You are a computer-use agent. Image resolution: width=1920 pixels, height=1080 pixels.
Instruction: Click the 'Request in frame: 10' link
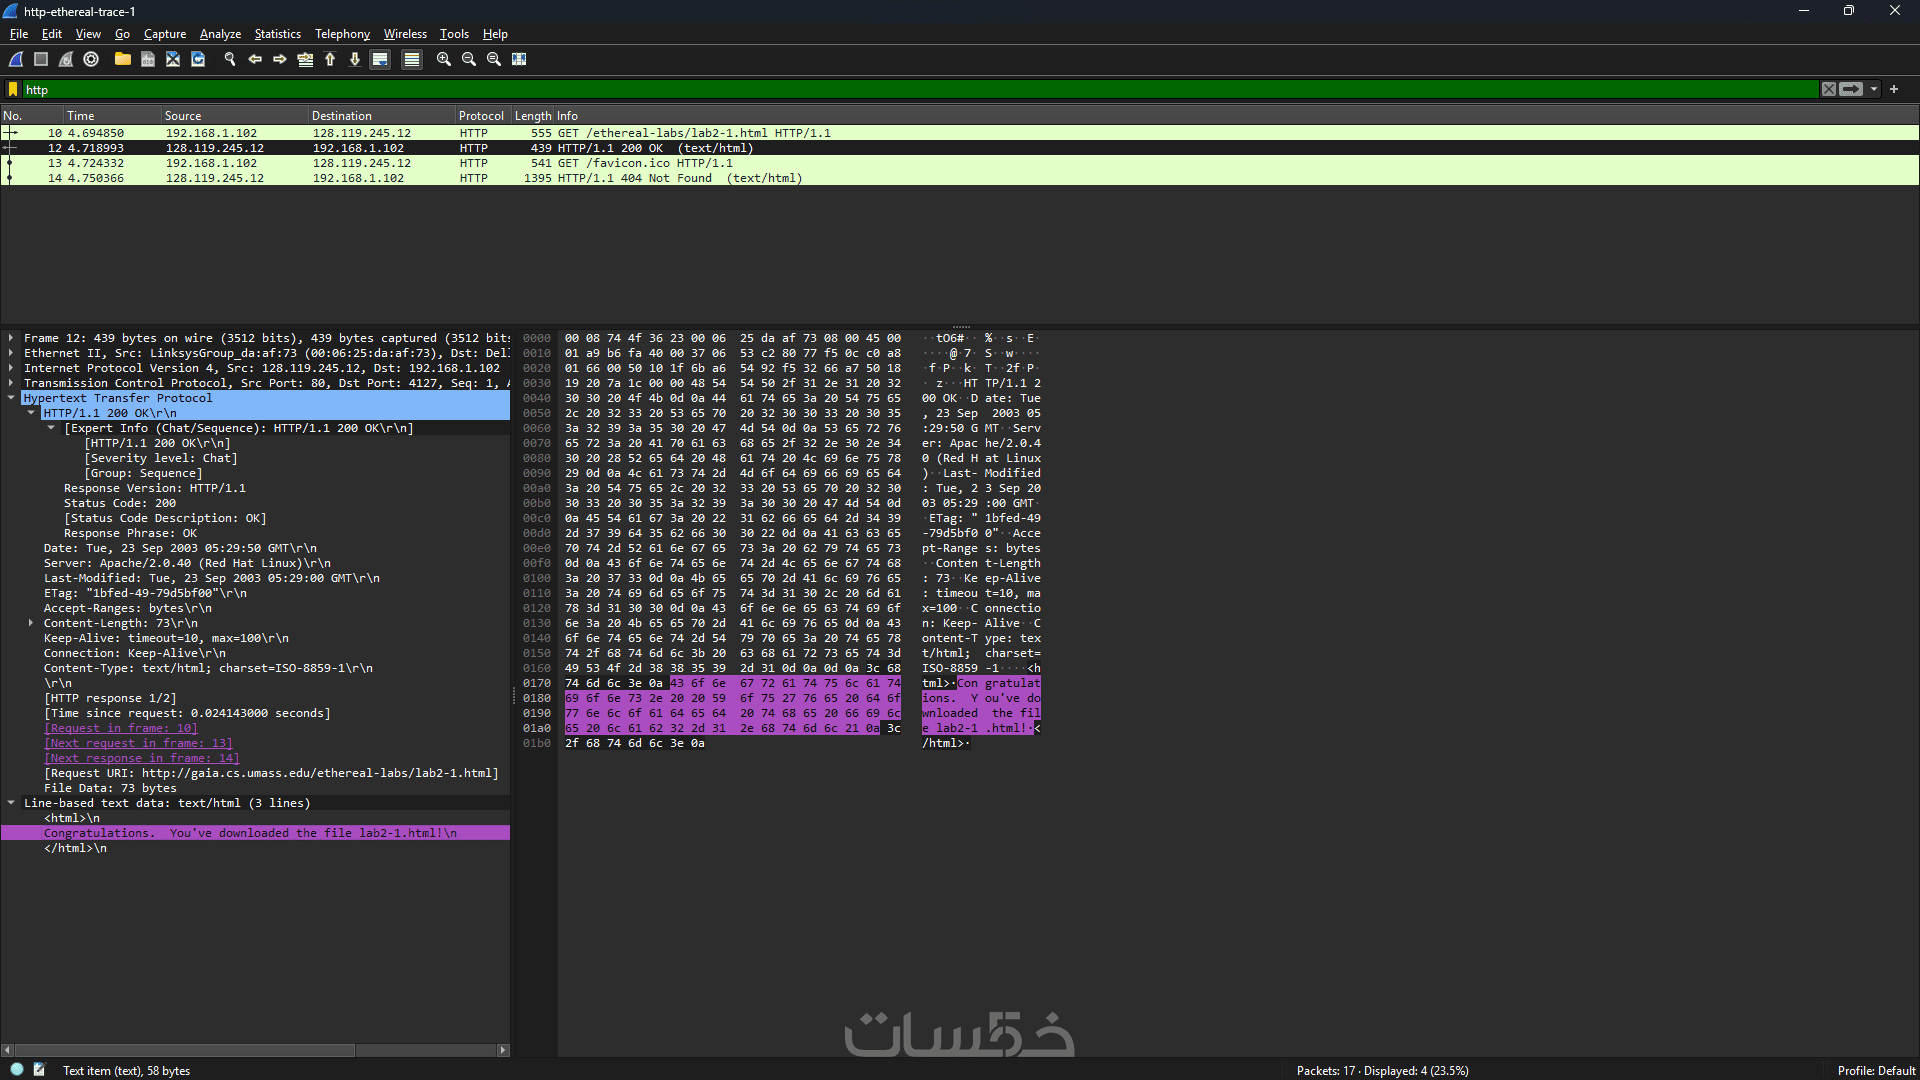120,728
